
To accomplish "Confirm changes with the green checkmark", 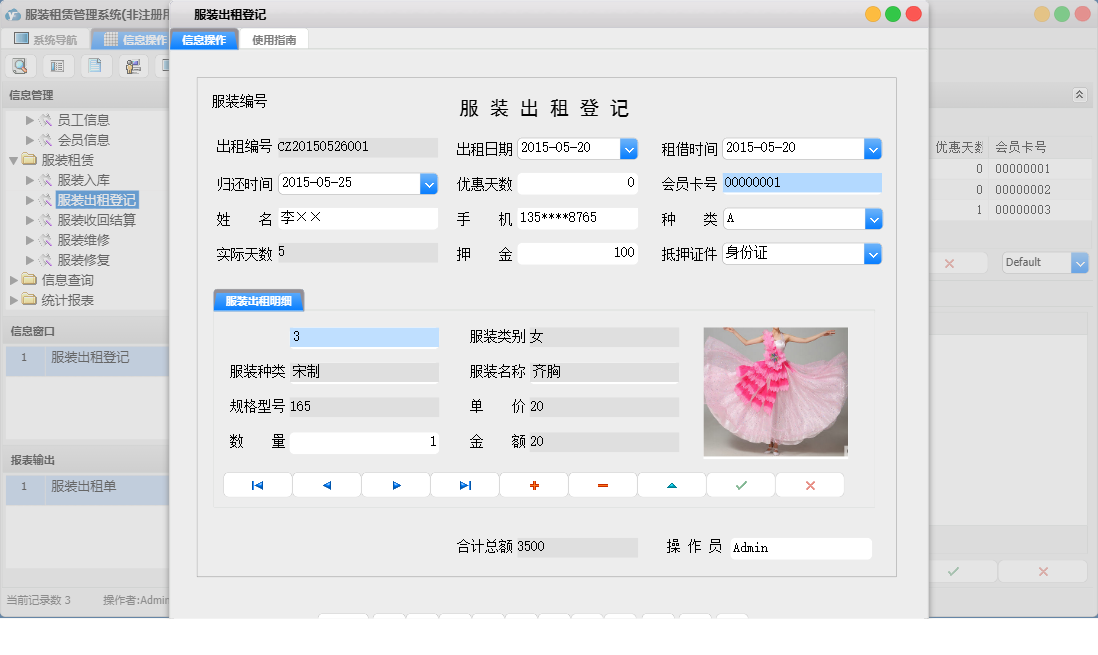I will click(x=740, y=484).
